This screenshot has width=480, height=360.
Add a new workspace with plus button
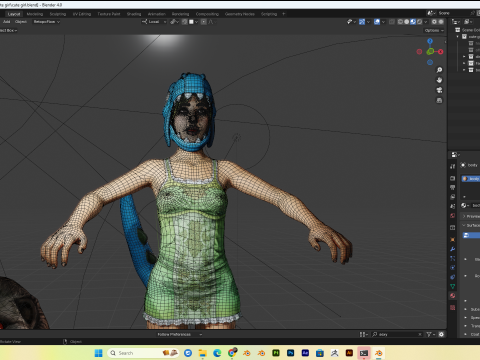[x=284, y=14]
